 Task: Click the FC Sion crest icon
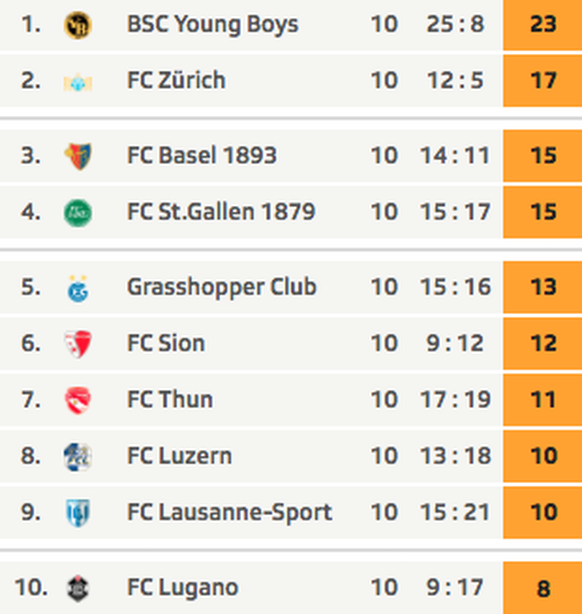click(78, 344)
